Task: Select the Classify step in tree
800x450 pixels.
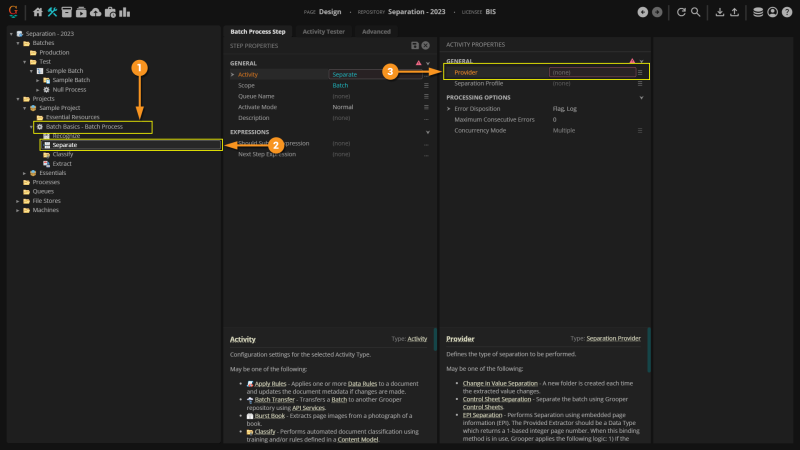Action: [63, 154]
